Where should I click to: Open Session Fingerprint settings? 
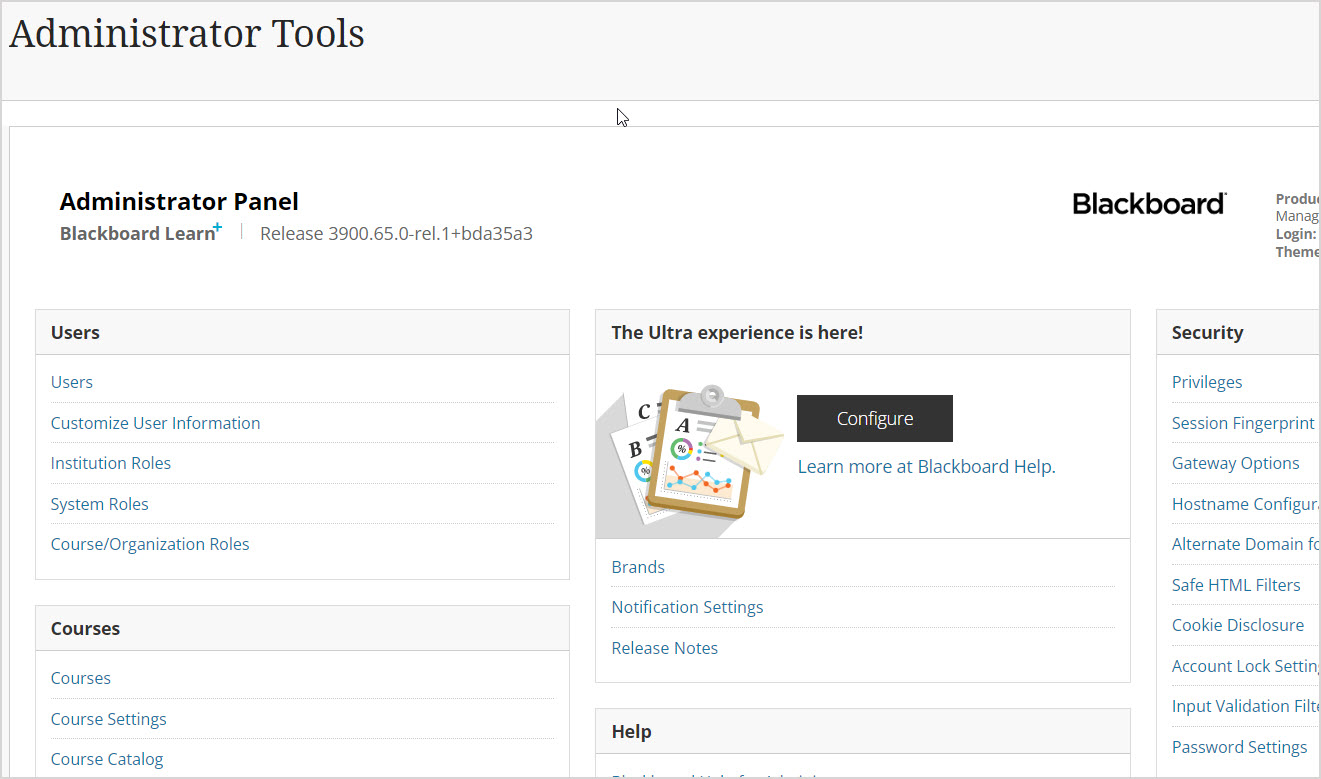[x=1243, y=423]
